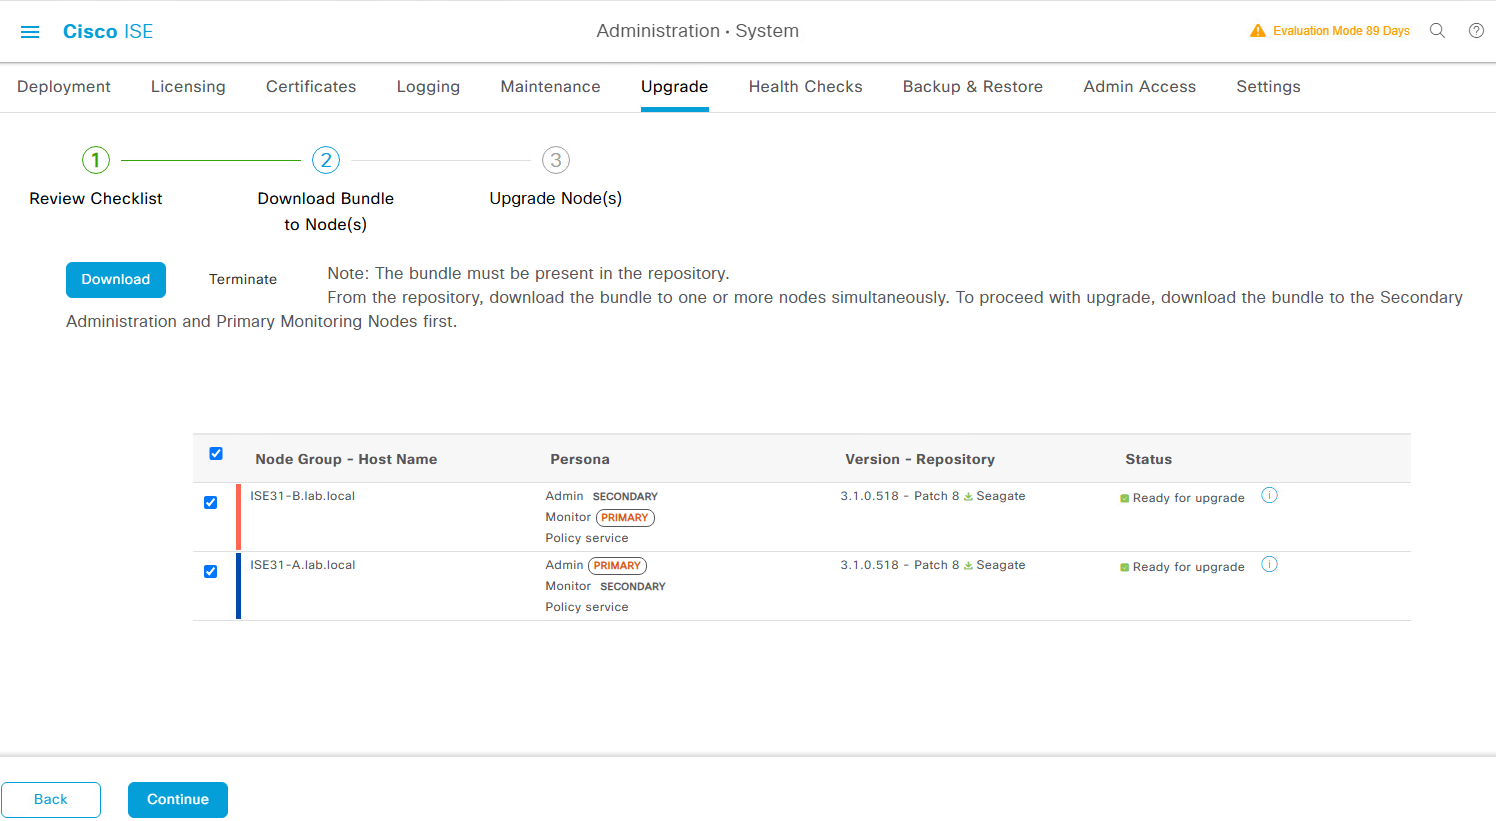
Task: Click the Version - Repository column header
Action: pyautogui.click(x=920, y=459)
